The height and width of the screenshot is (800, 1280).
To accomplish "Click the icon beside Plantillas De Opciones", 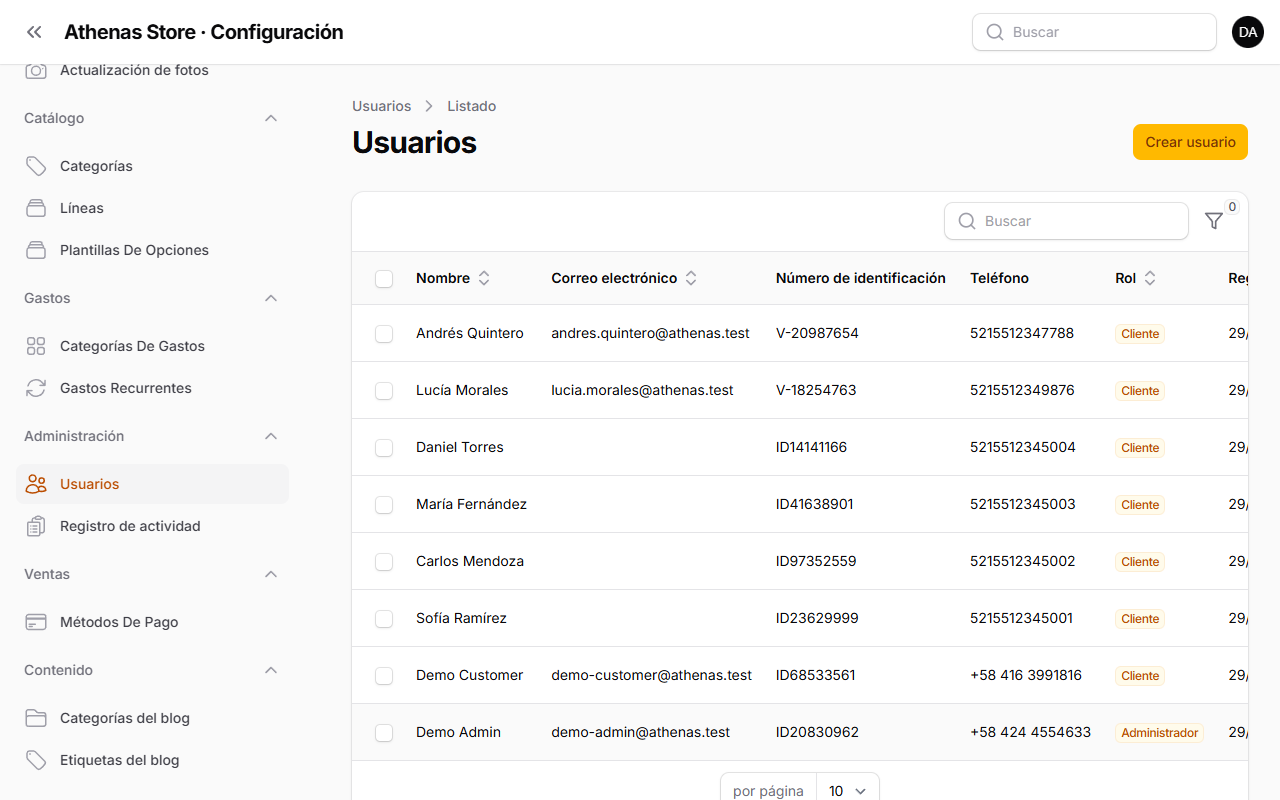I will (x=36, y=250).
